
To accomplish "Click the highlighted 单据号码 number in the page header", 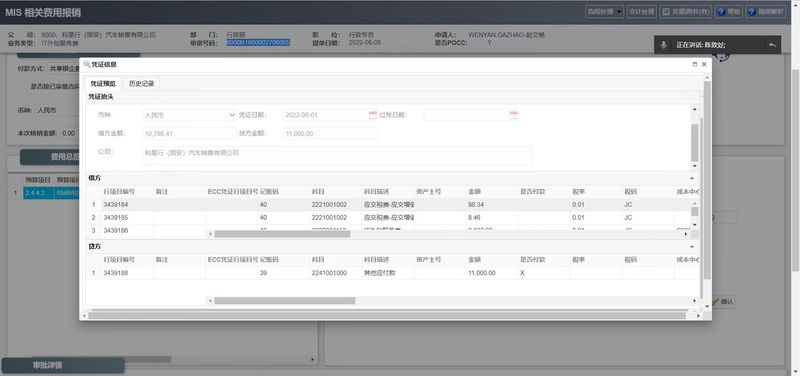I will [x=258, y=43].
